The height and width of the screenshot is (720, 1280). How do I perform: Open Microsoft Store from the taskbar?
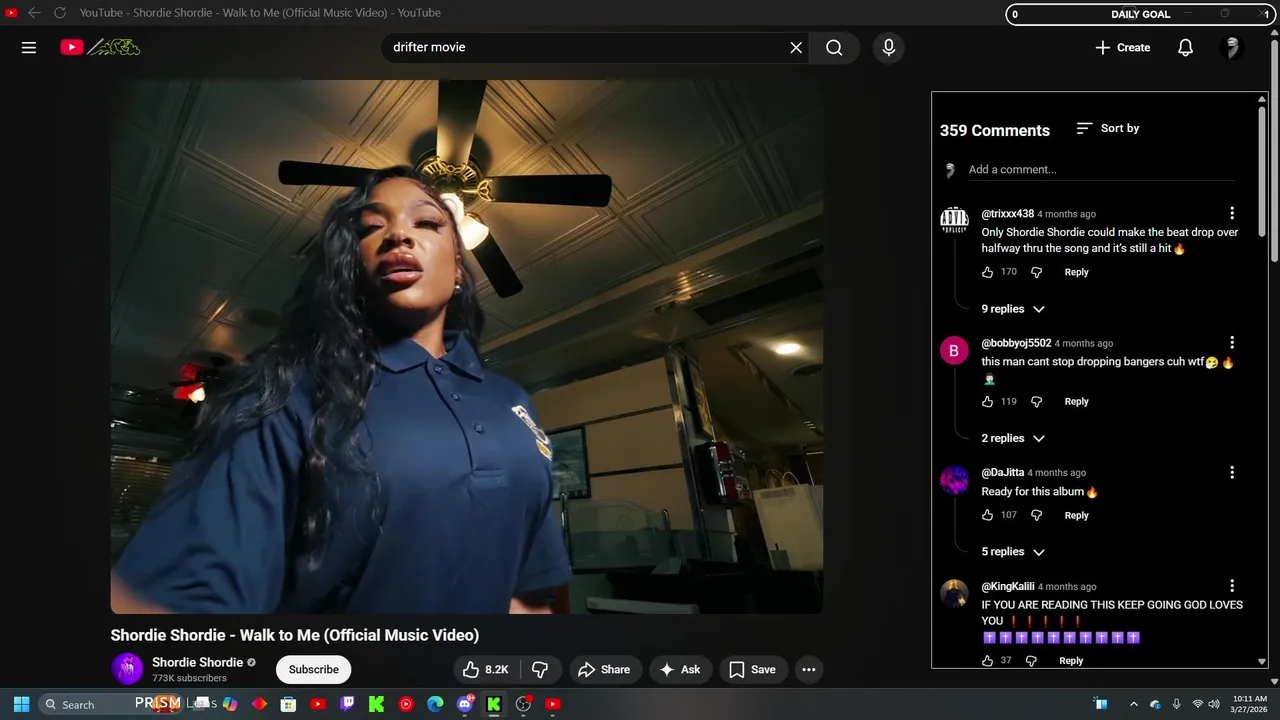[288, 704]
